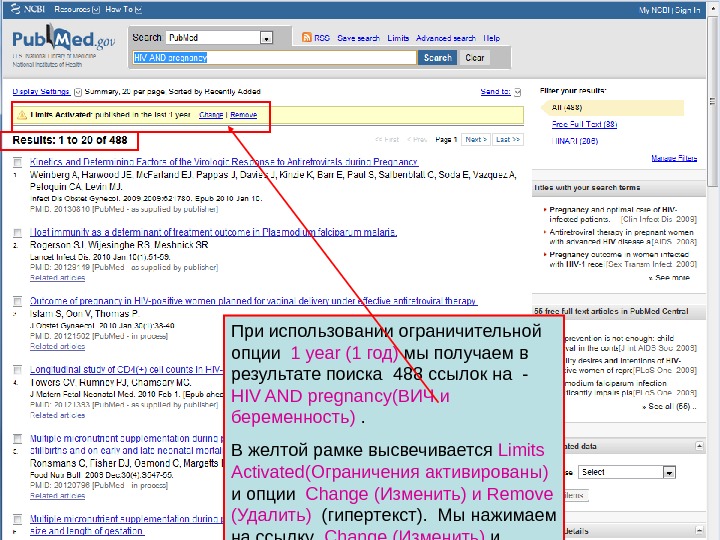Check the box for Kinetics and Determining Factors article
This screenshot has width=720, height=540.
tap(17, 162)
